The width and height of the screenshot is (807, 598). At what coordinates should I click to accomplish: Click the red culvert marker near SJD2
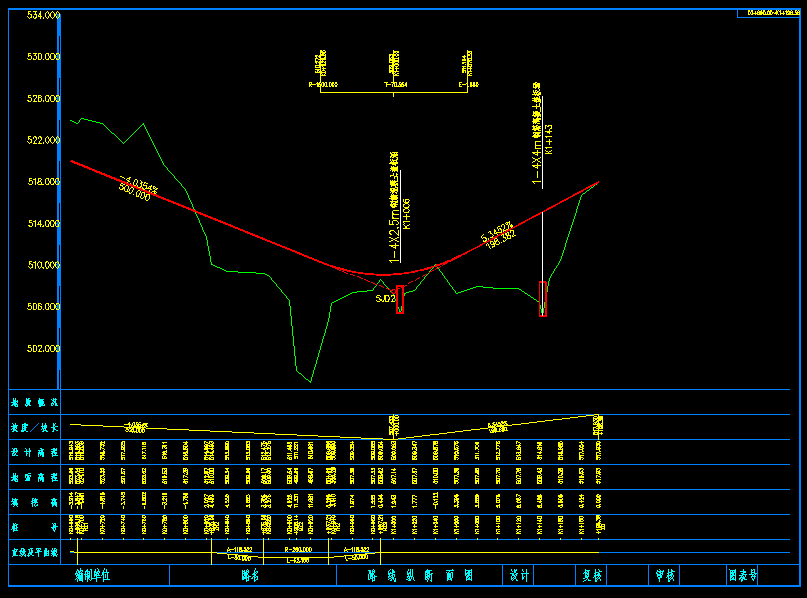click(x=400, y=300)
